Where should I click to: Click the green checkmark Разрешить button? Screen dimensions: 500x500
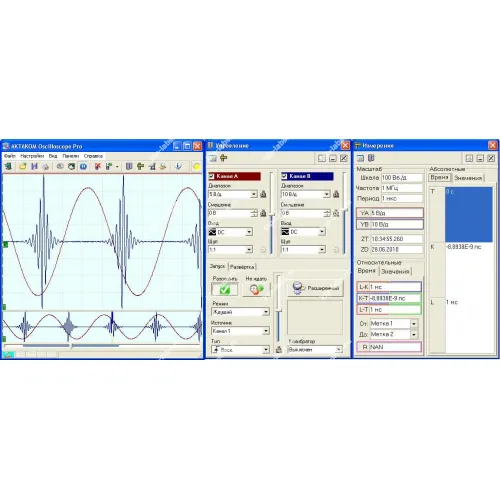tap(225, 289)
